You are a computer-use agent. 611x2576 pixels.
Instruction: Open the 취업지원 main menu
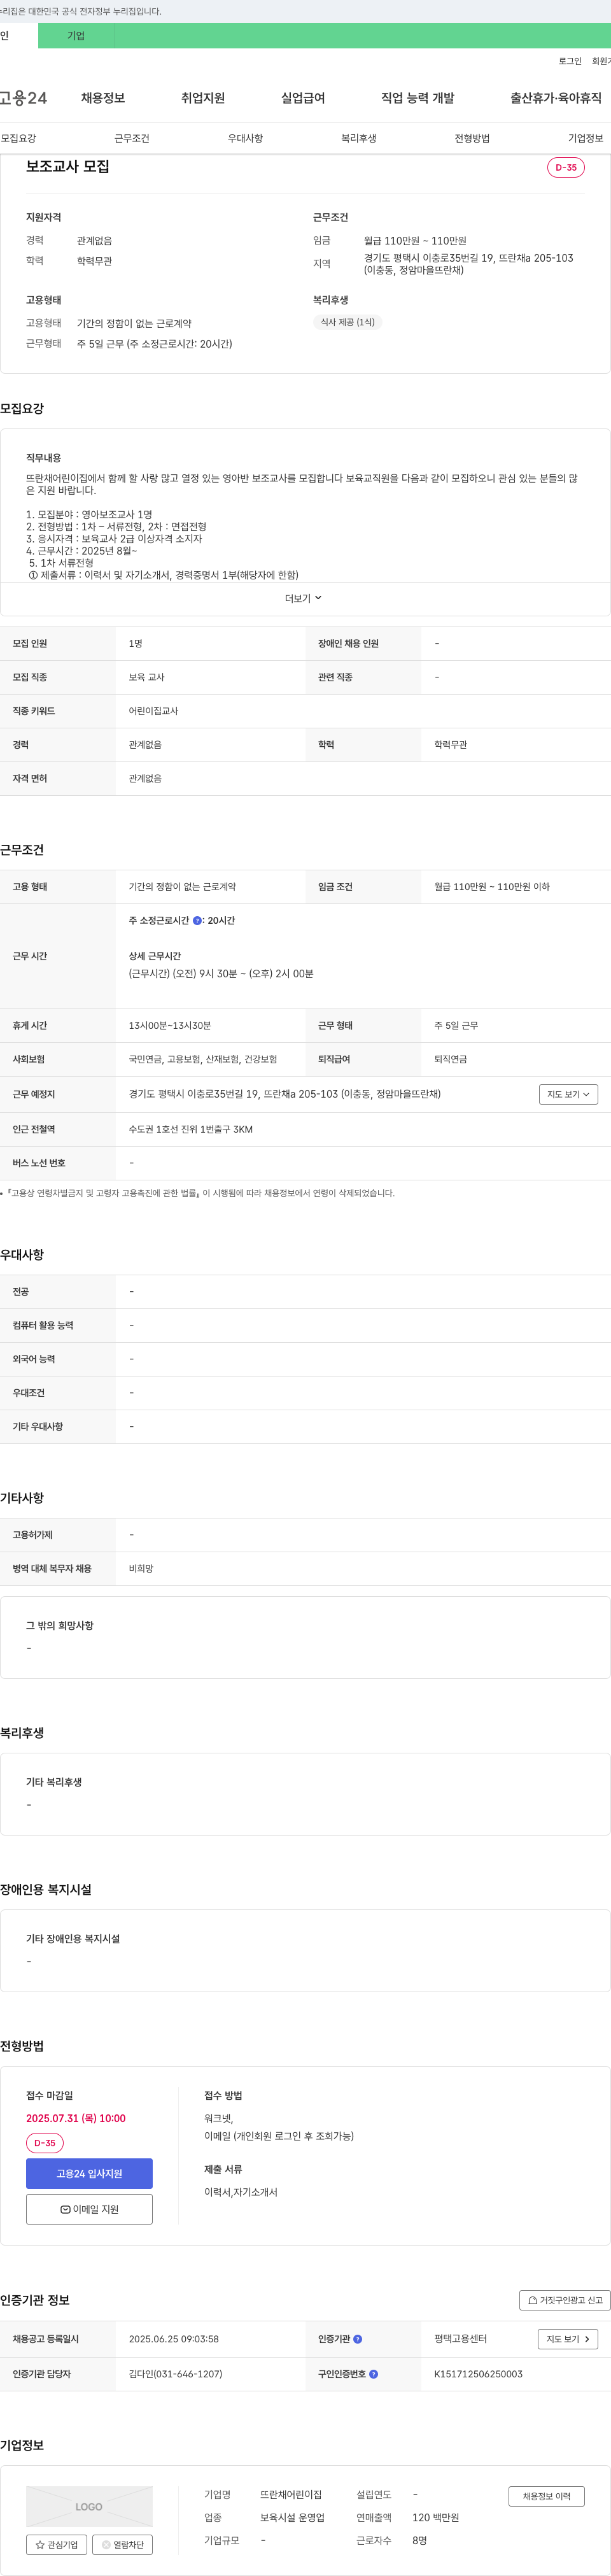click(203, 98)
